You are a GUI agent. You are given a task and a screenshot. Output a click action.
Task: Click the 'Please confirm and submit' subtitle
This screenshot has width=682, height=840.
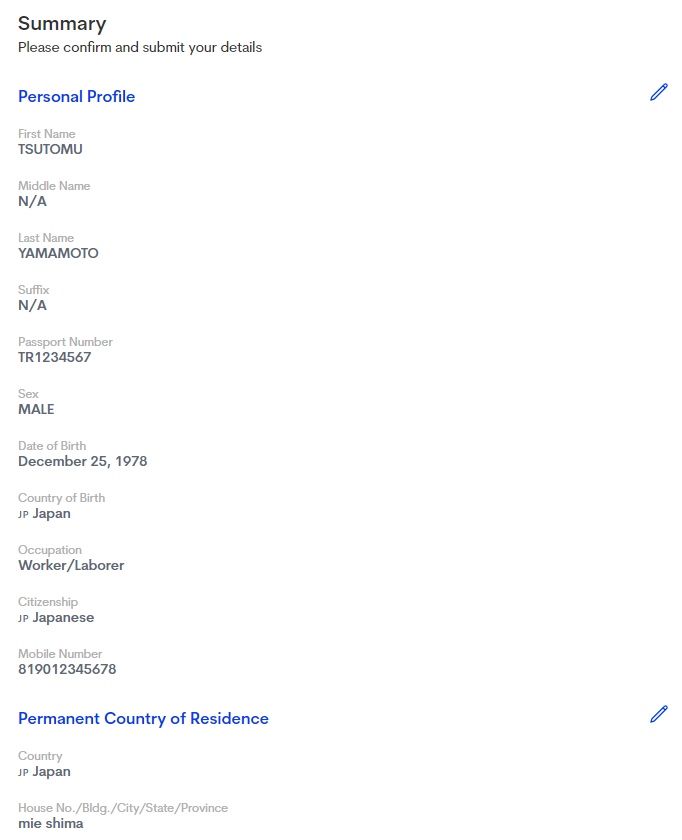click(140, 48)
